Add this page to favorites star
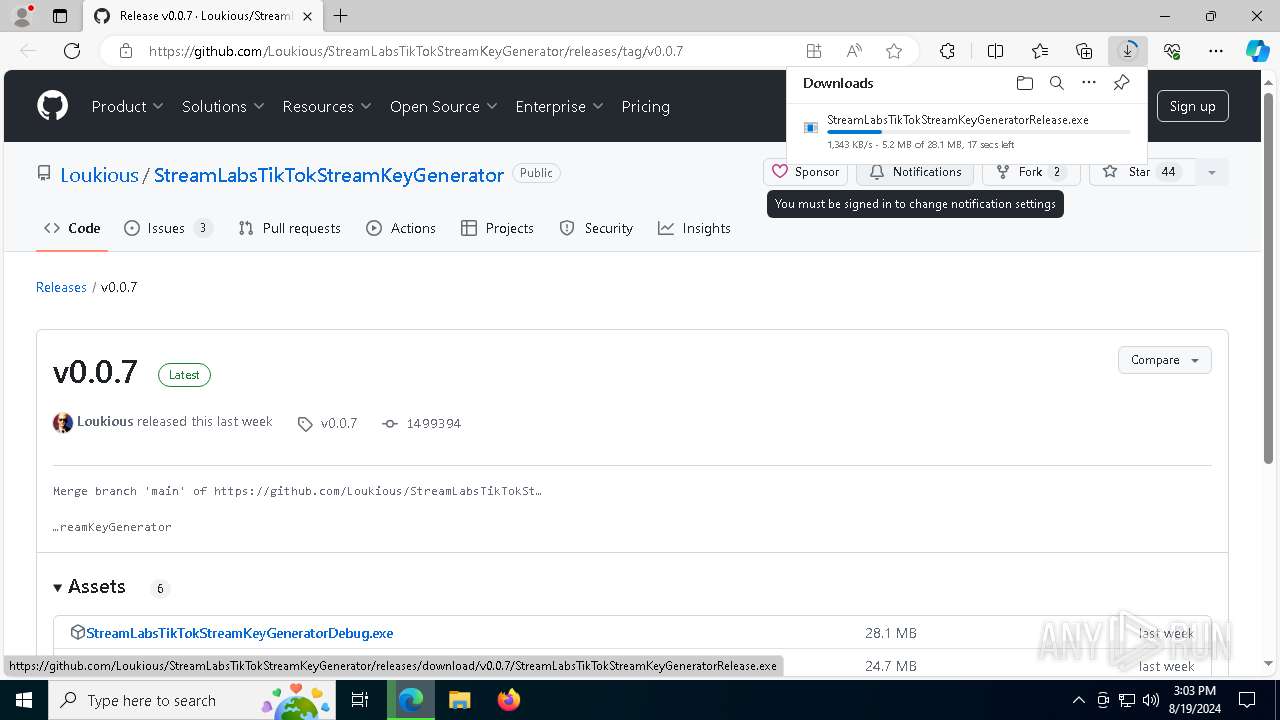 [894, 51]
